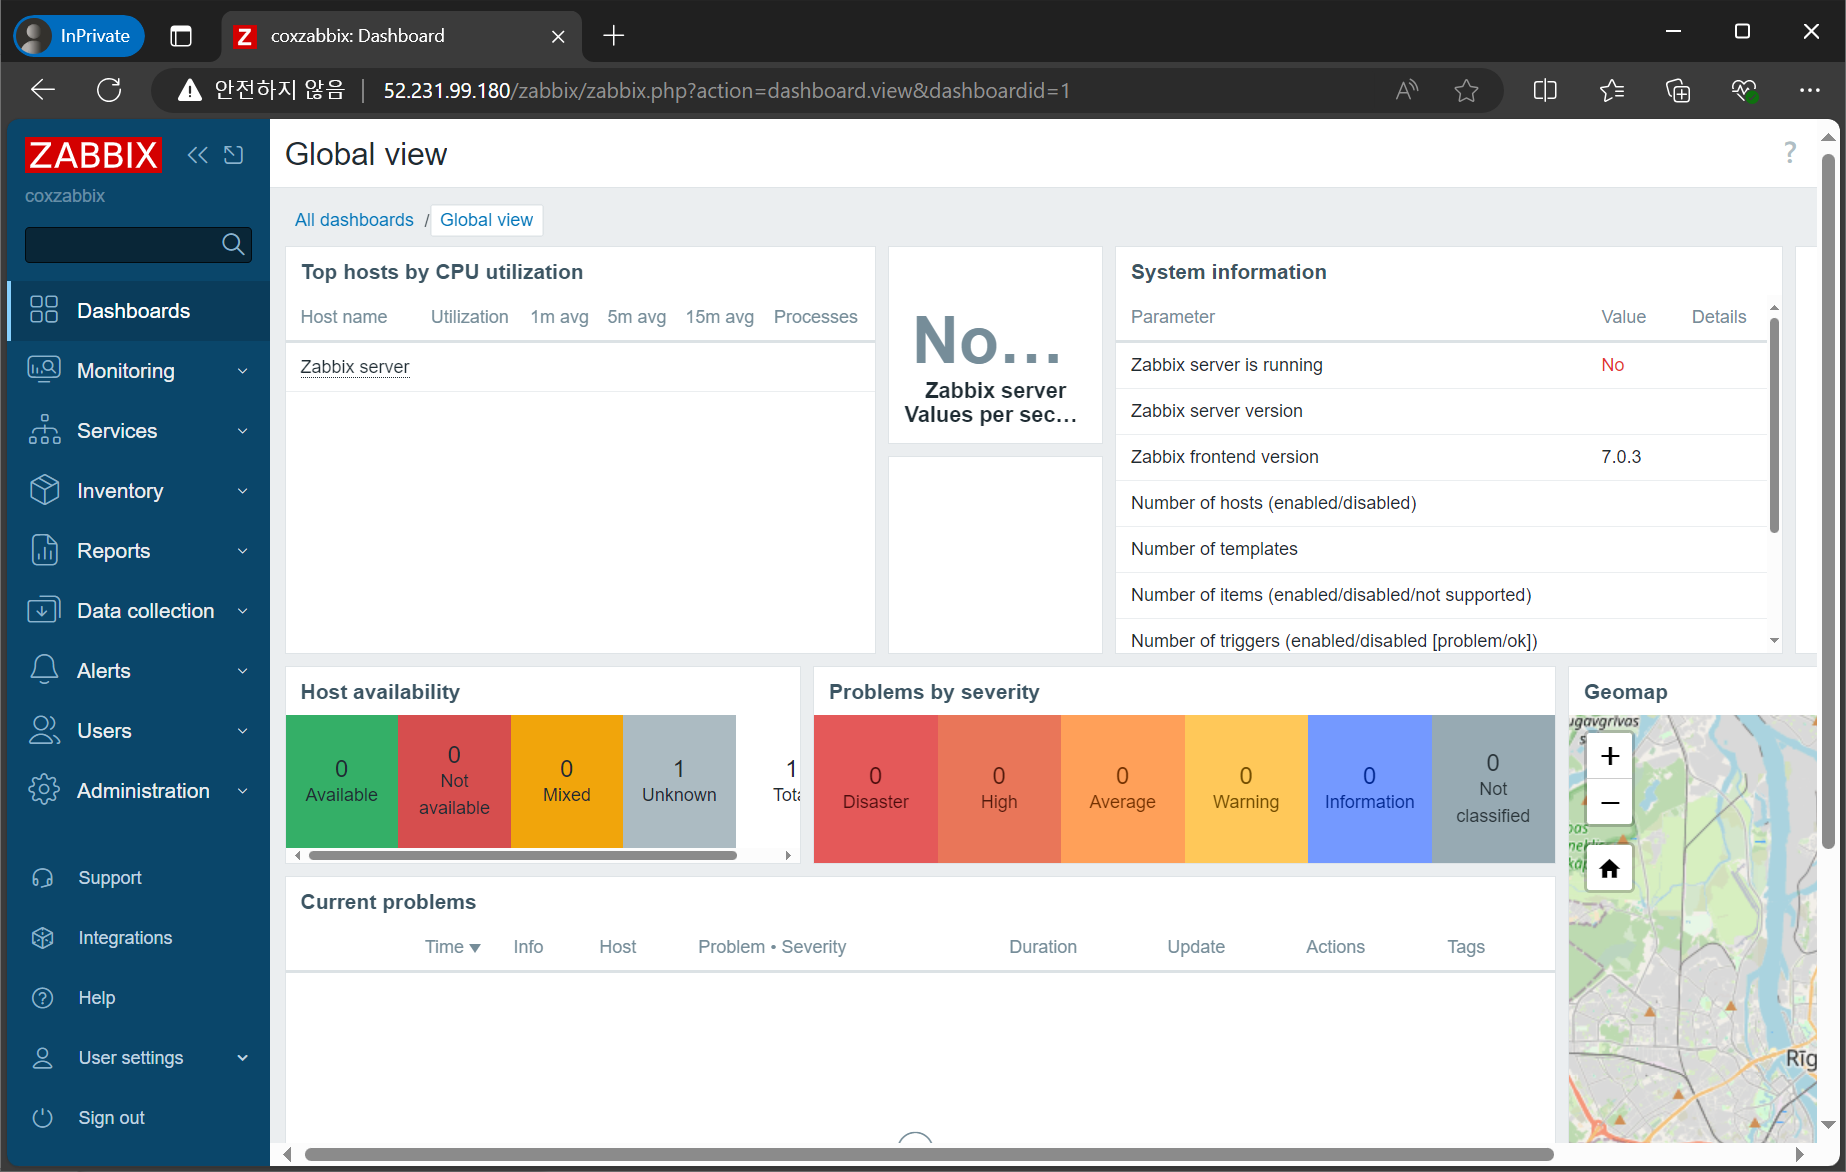
Task: Select the Sign out menu item
Action: click(x=138, y=1118)
